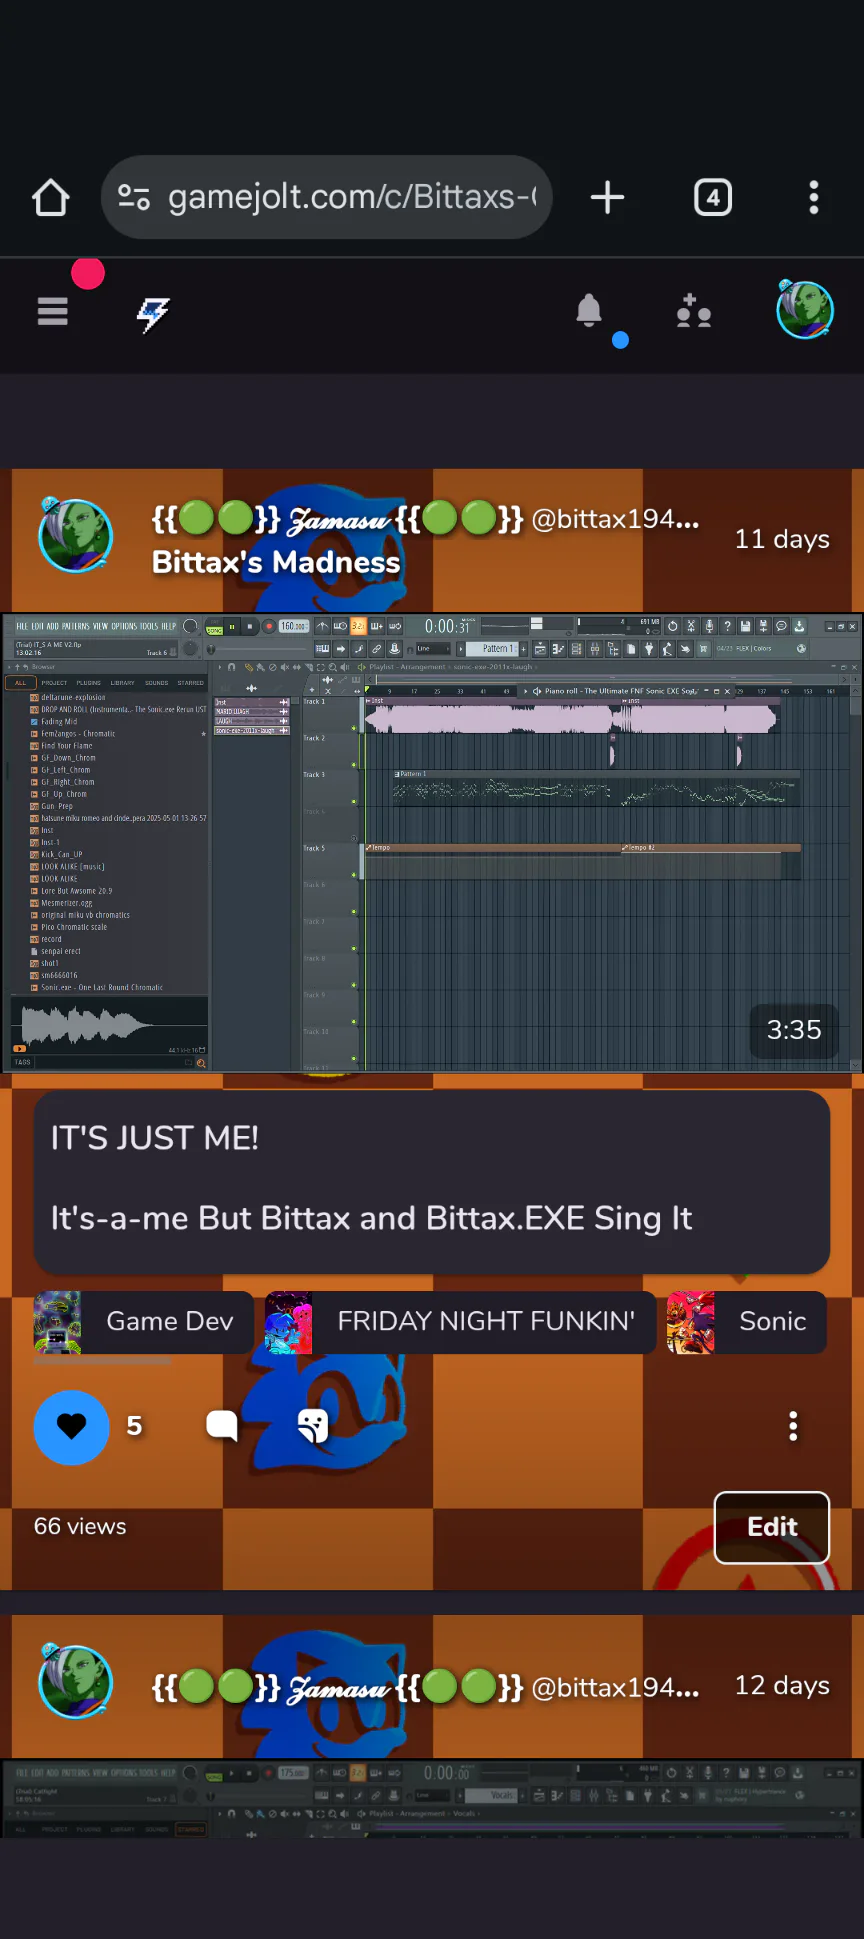Viewport: 864px width, 1939px height.
Task: Open the notifications bell
Action: tap(589, 312)
